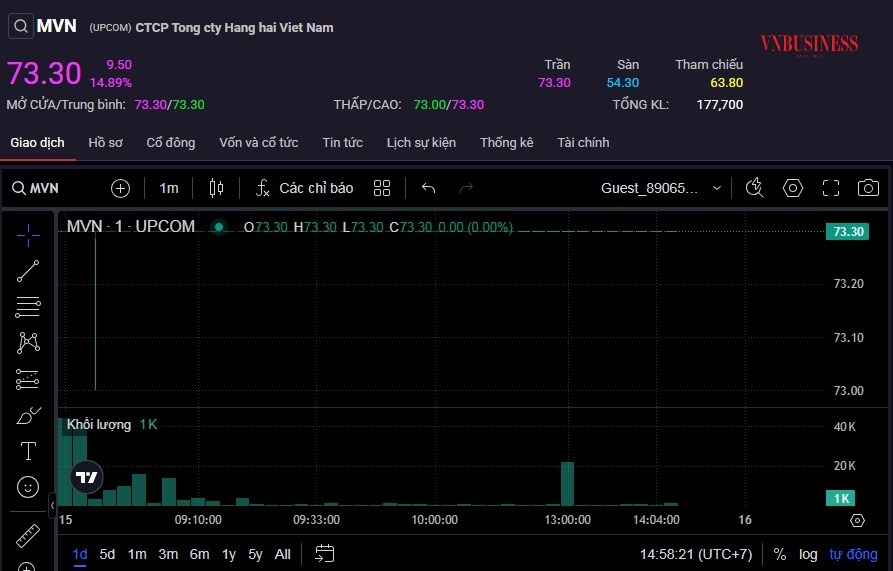Viewport: 893px width, 571px height.
Task: Click the 73.30 price axis label
Action: (847, 232)
